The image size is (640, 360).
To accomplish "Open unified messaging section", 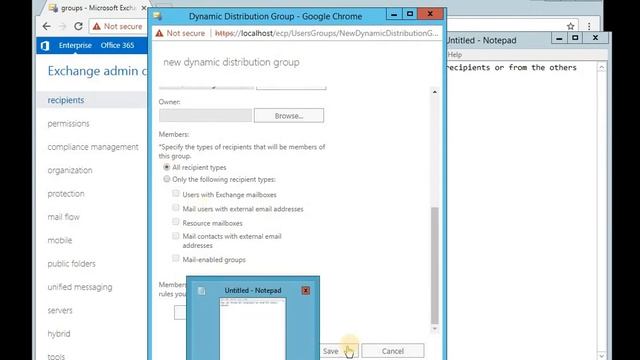I will pos(80,287).
